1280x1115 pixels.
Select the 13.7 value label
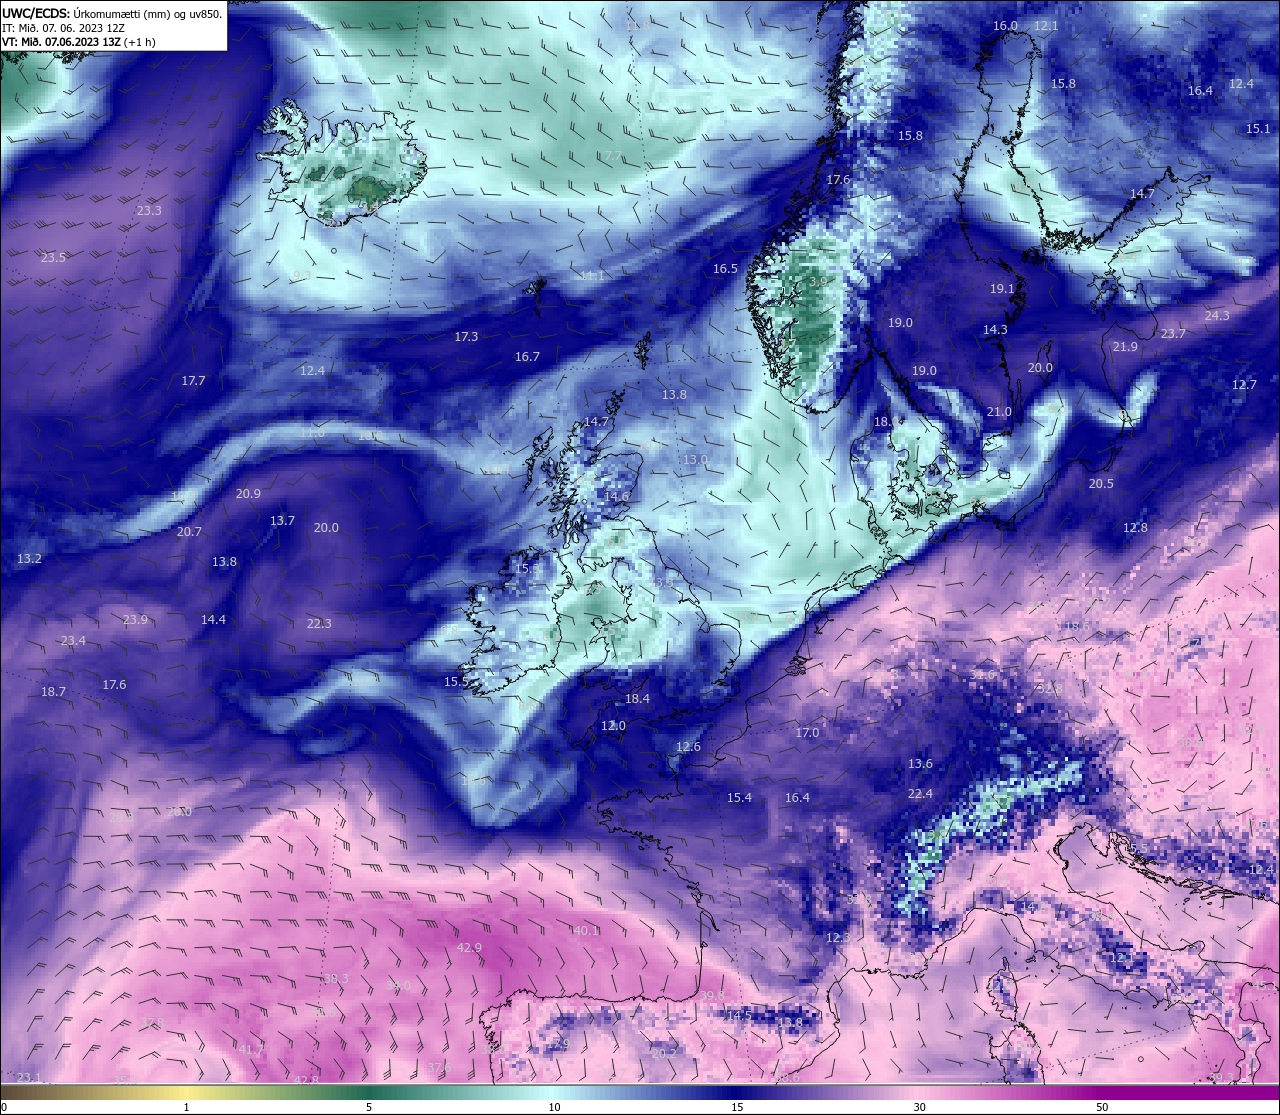coord(282,520)
